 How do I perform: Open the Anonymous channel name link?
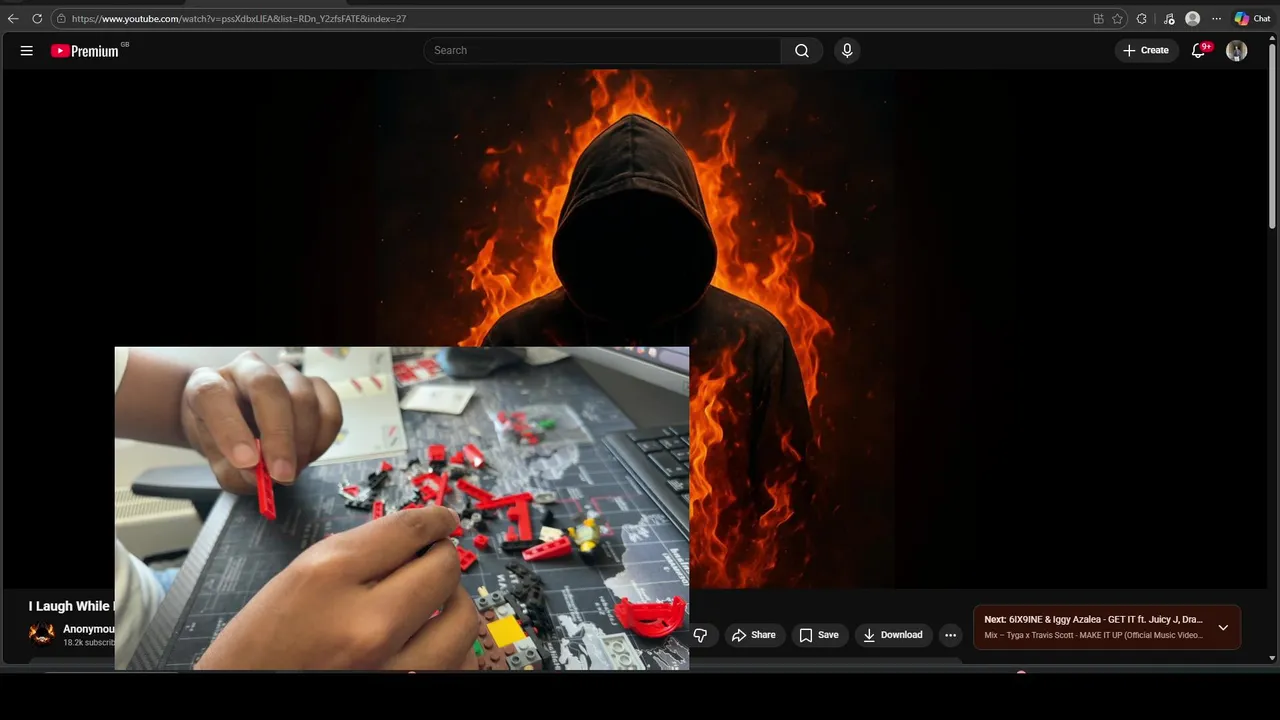[x=89, y=629]
